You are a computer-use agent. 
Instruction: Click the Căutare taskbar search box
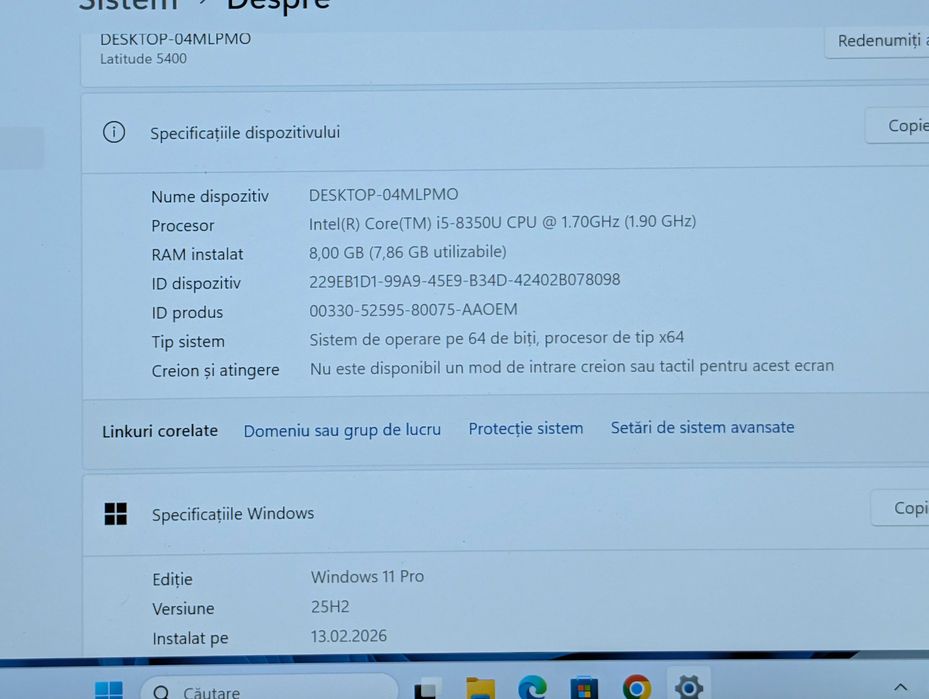pos(269,688)
